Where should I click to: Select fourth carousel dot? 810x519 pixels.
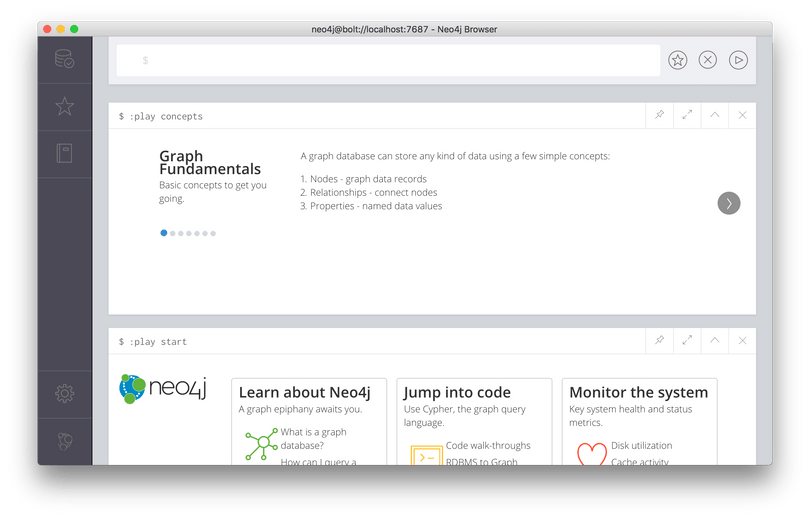click(x=189, y=233)
